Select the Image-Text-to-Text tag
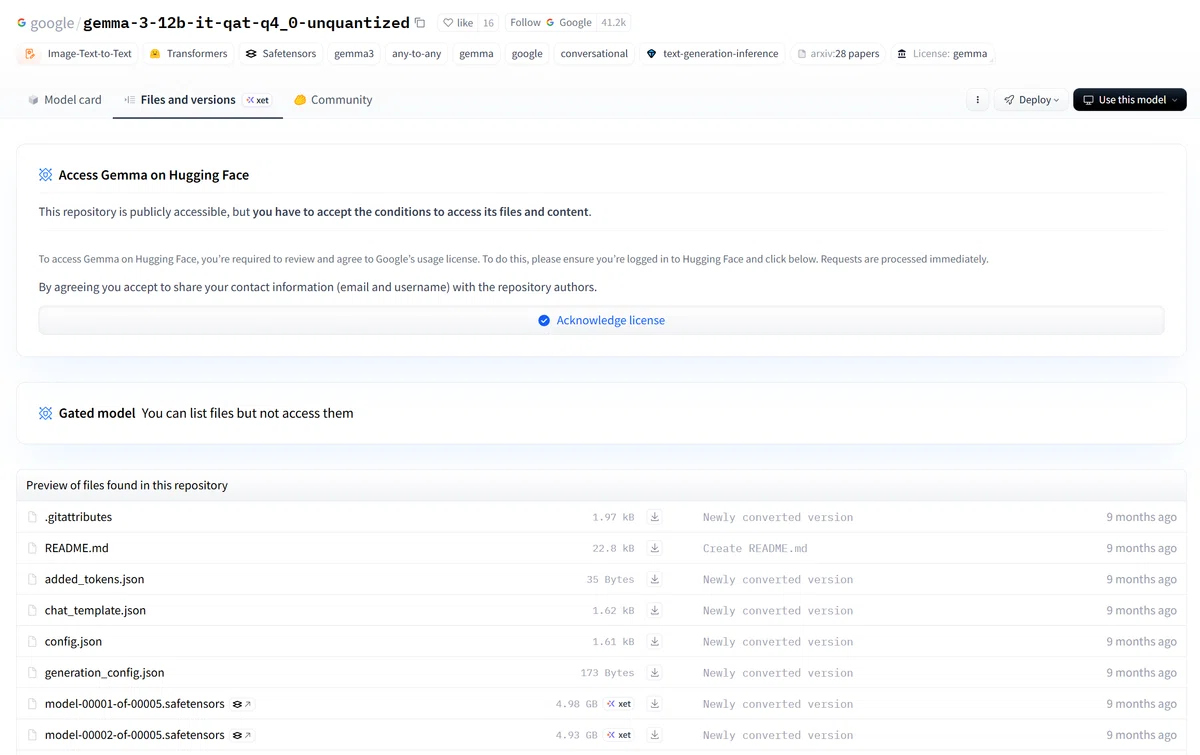This screenshot has height=755, width=1200. 78,54
